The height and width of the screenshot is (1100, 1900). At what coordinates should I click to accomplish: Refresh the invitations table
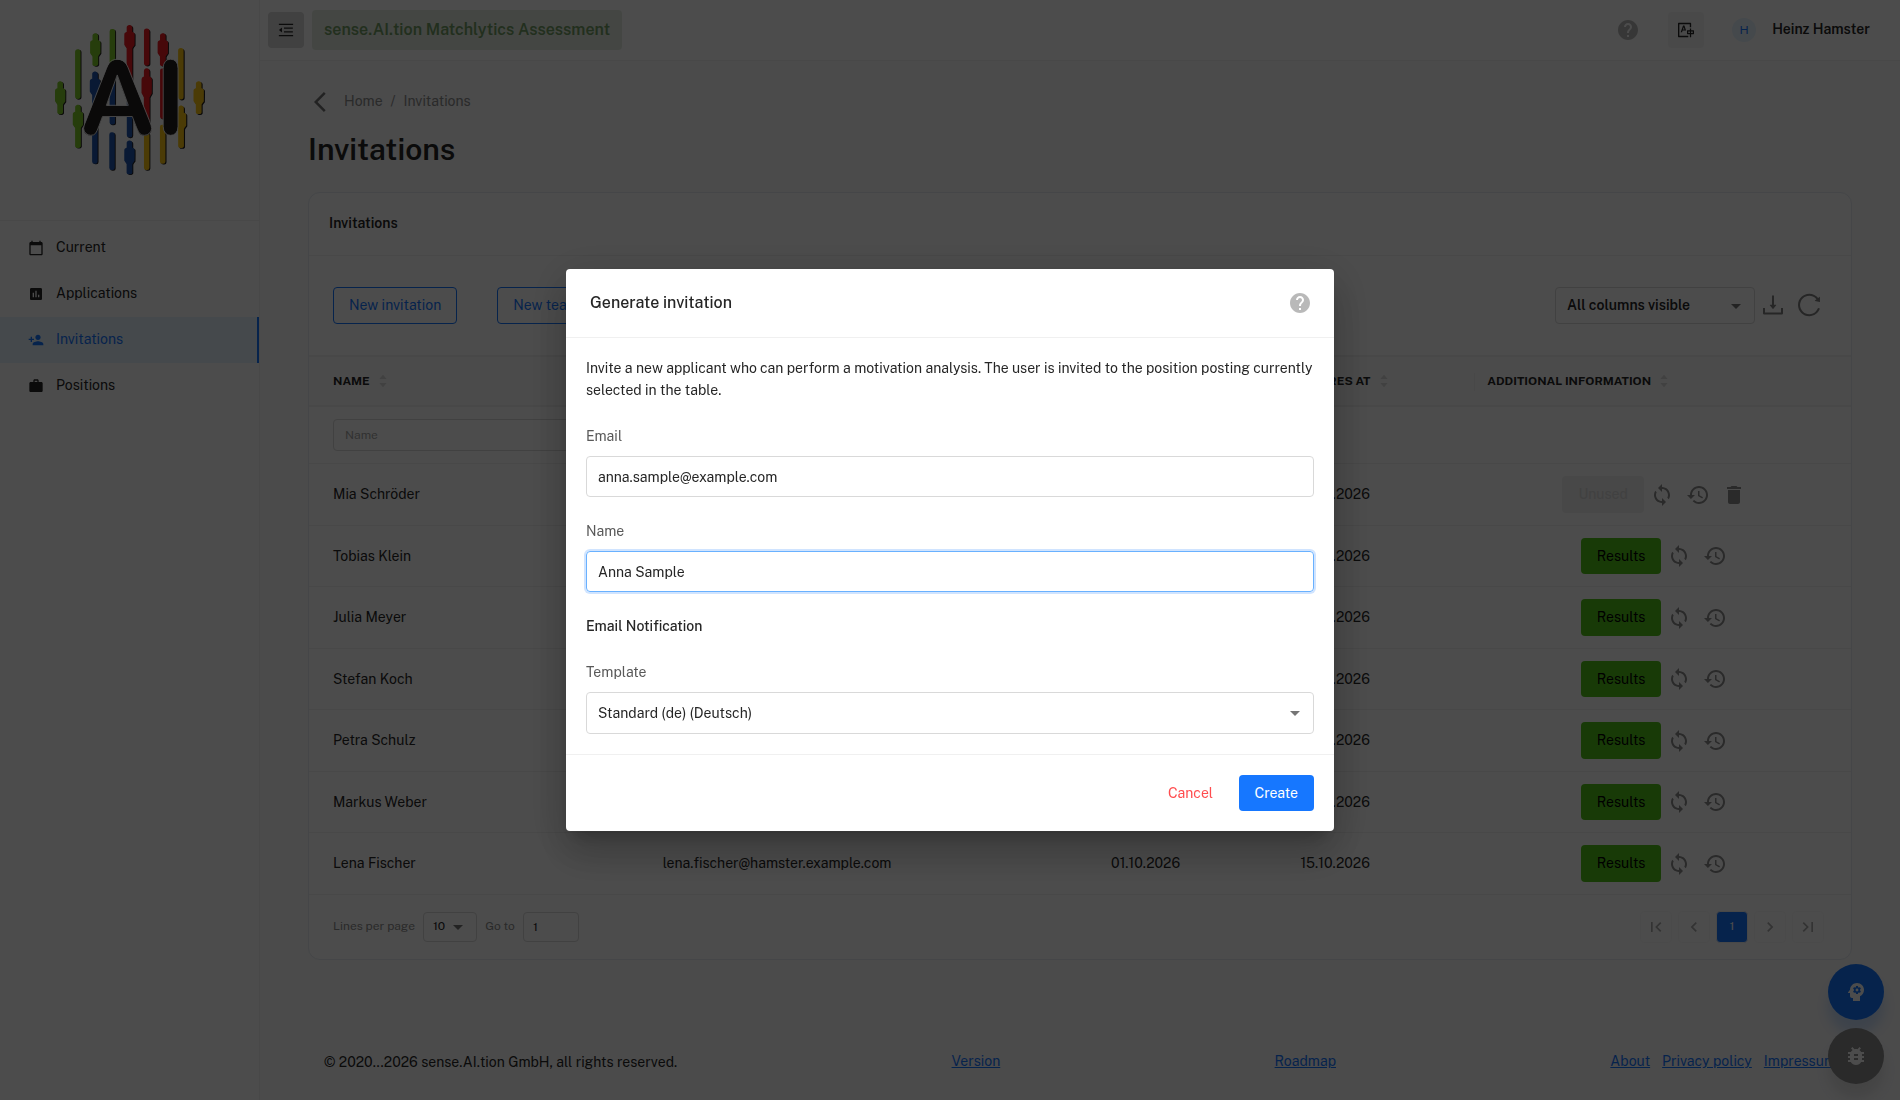(1809, 305)
